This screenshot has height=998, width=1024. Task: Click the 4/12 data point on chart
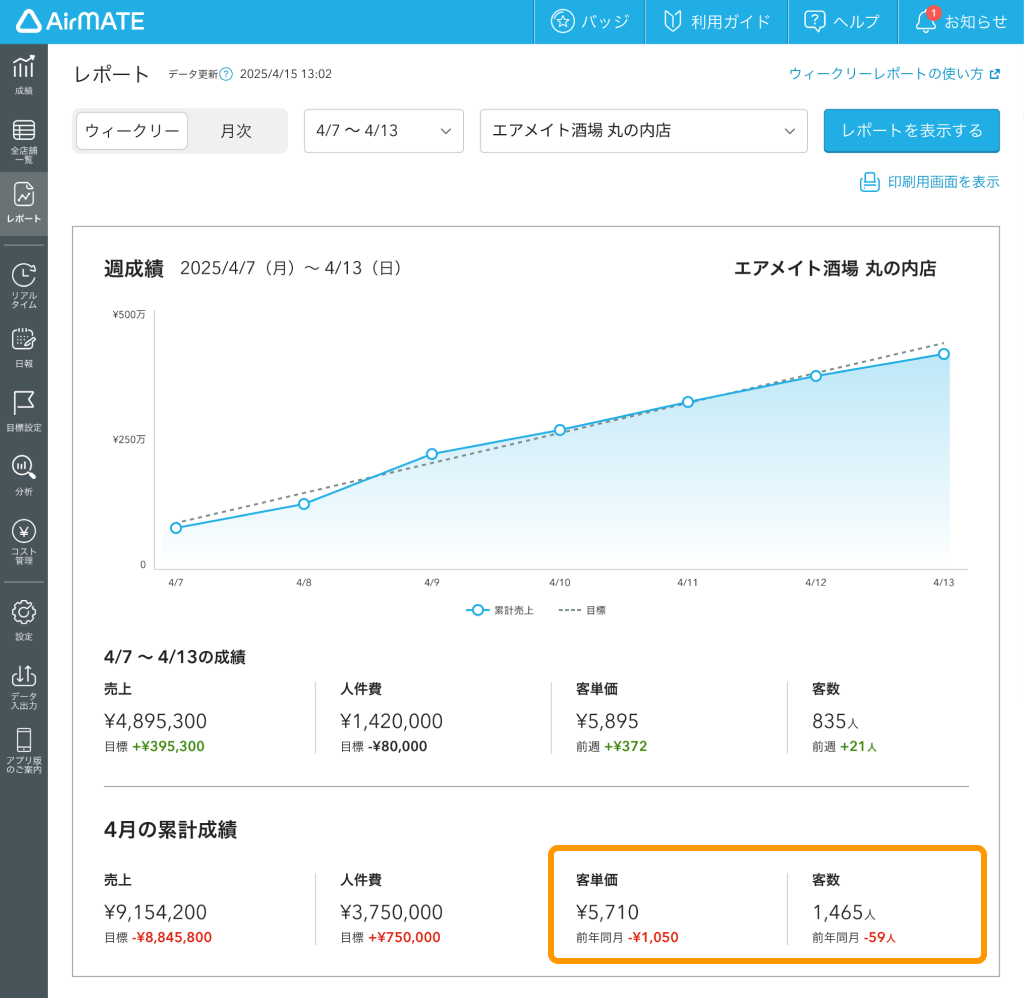point(816,376)
